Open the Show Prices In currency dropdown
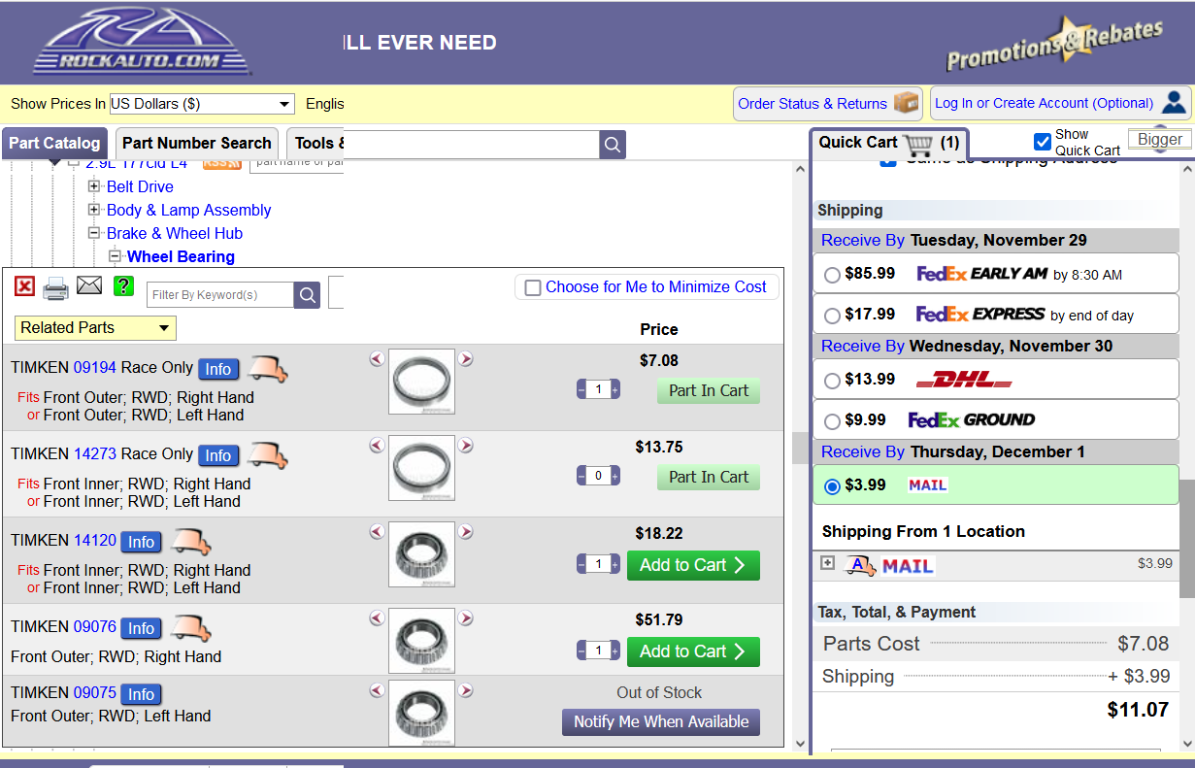1195x768 pixels. 201,104
